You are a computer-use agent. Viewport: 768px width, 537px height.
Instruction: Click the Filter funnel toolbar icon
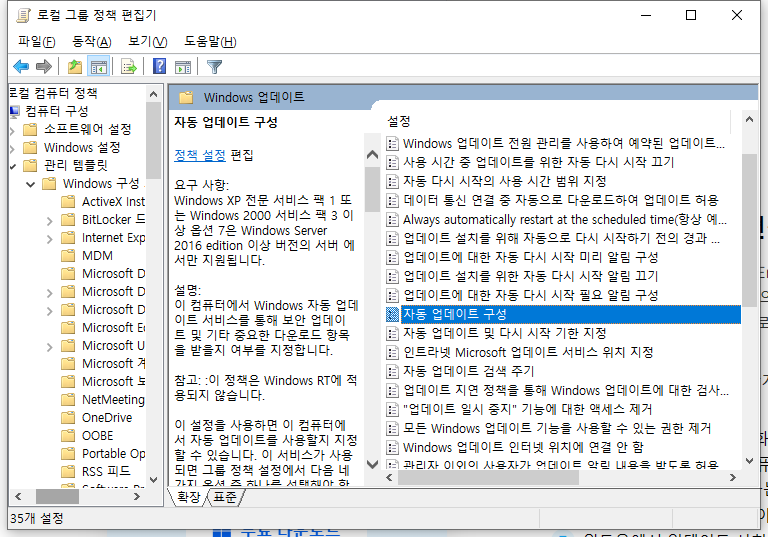pyautogui.click(x=215, y=67)
